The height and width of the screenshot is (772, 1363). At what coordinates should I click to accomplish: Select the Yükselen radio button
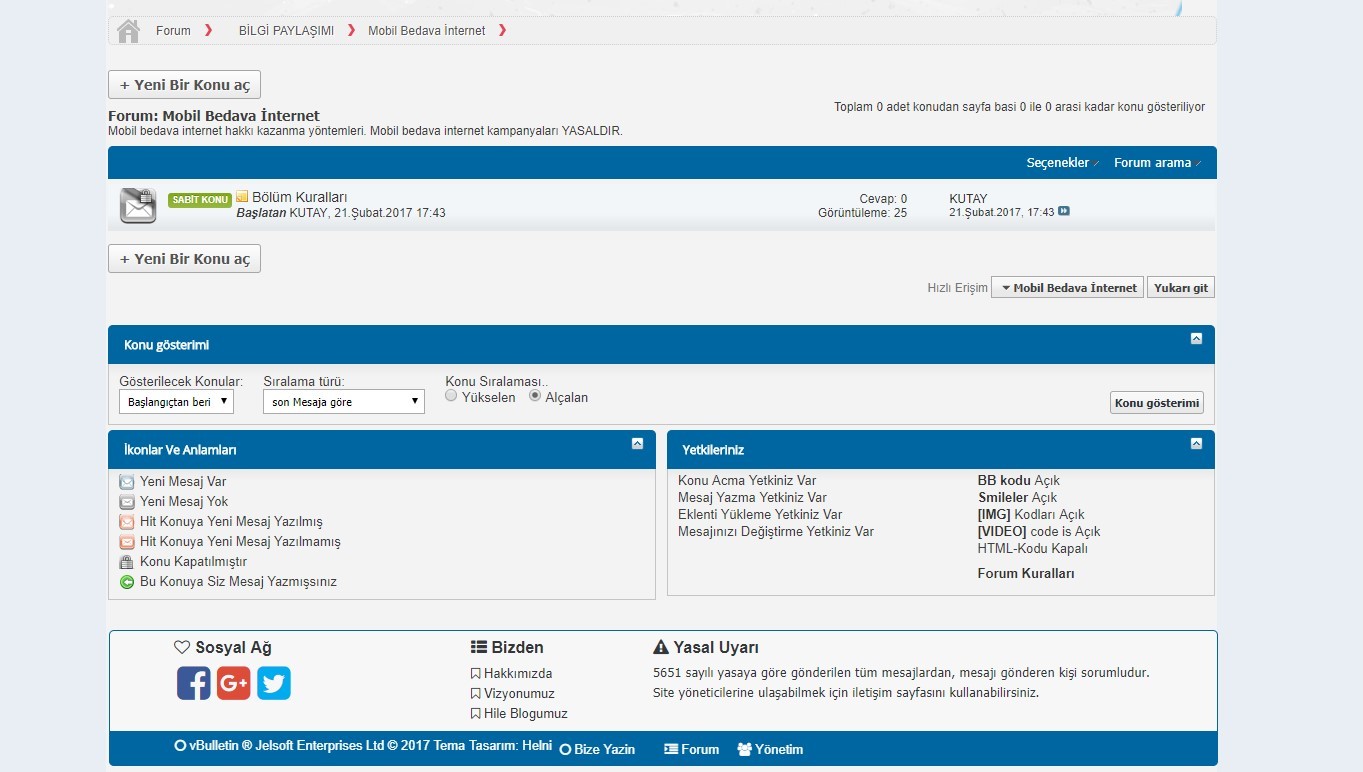(x=452, y=396)
